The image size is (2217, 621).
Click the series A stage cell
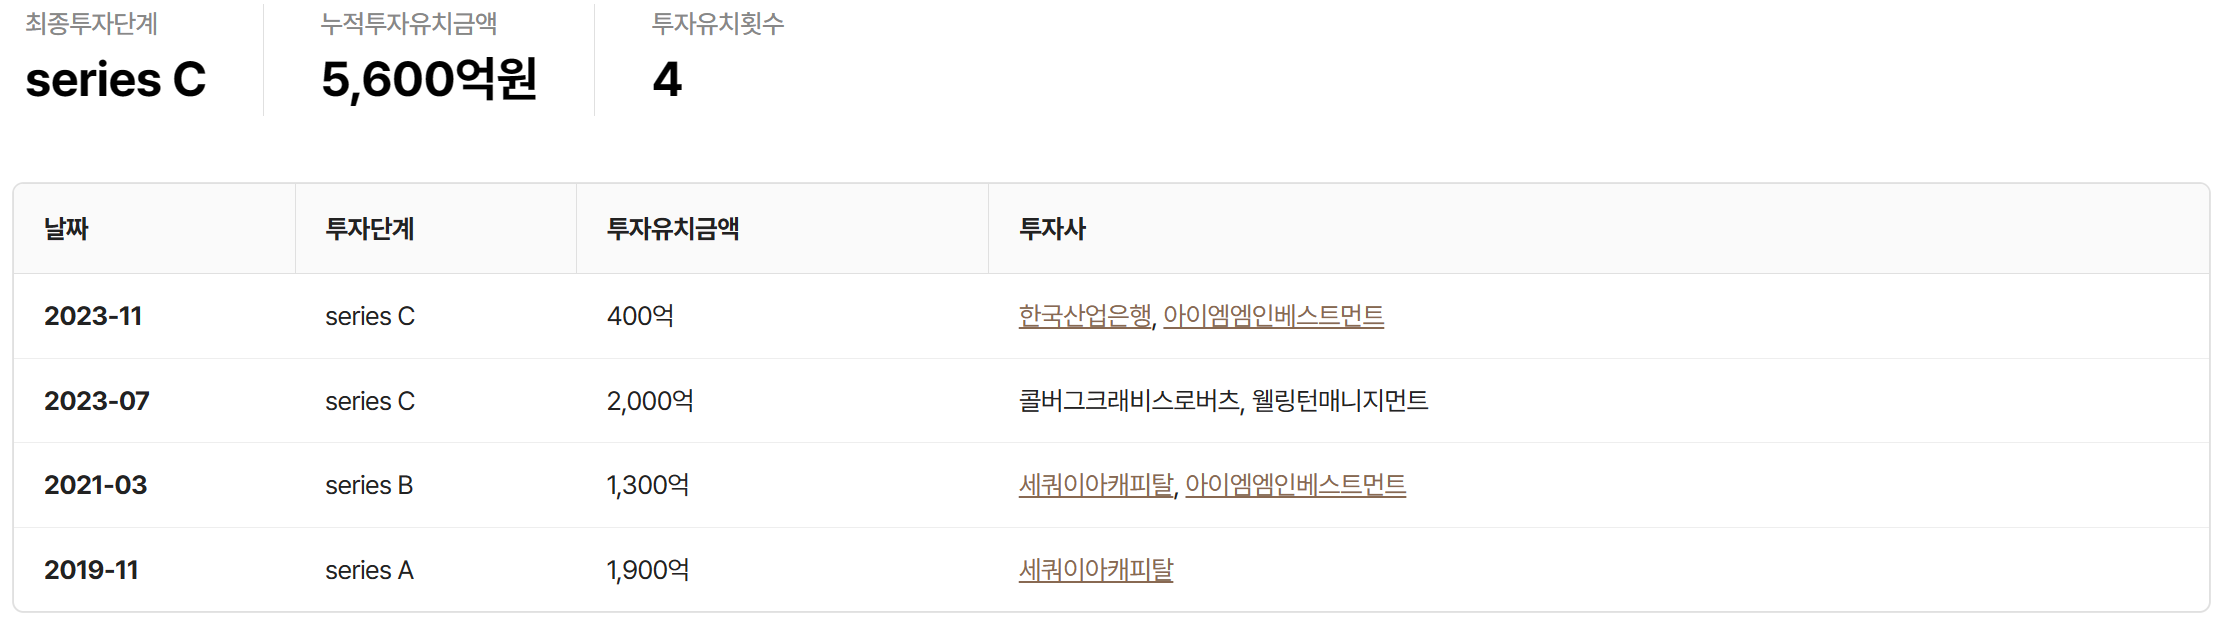tap(369, 570)
